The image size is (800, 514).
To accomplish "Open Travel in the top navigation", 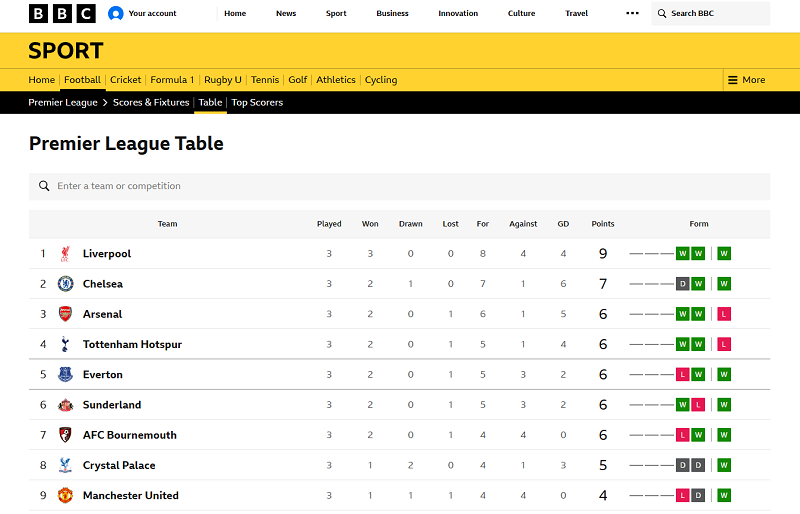I will pos(577,13).
